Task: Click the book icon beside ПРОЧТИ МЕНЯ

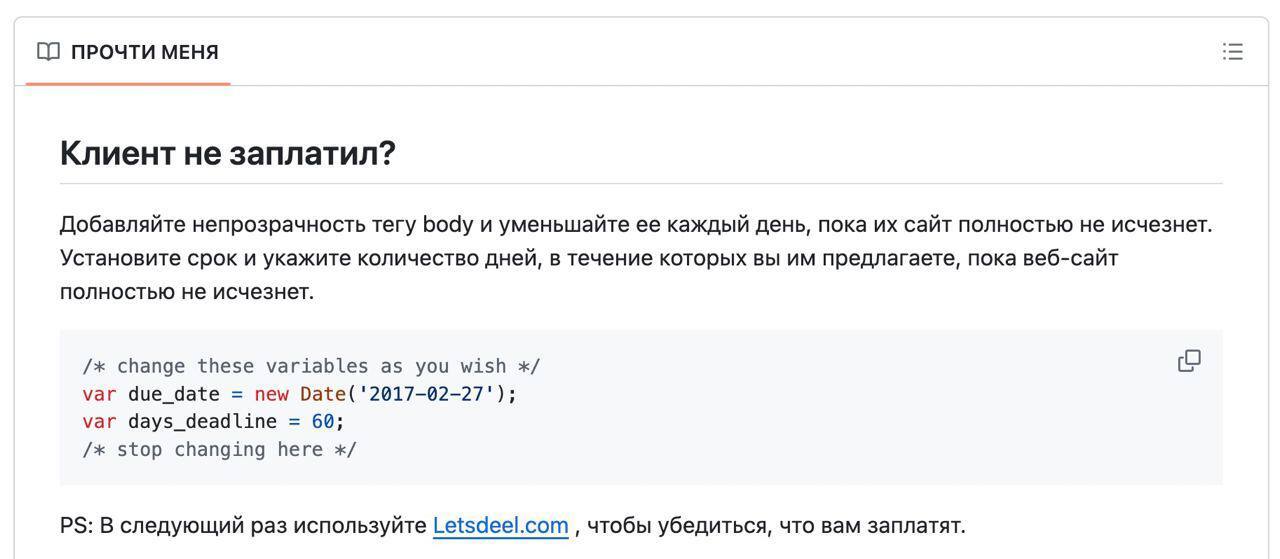Action: click(48, 52)
